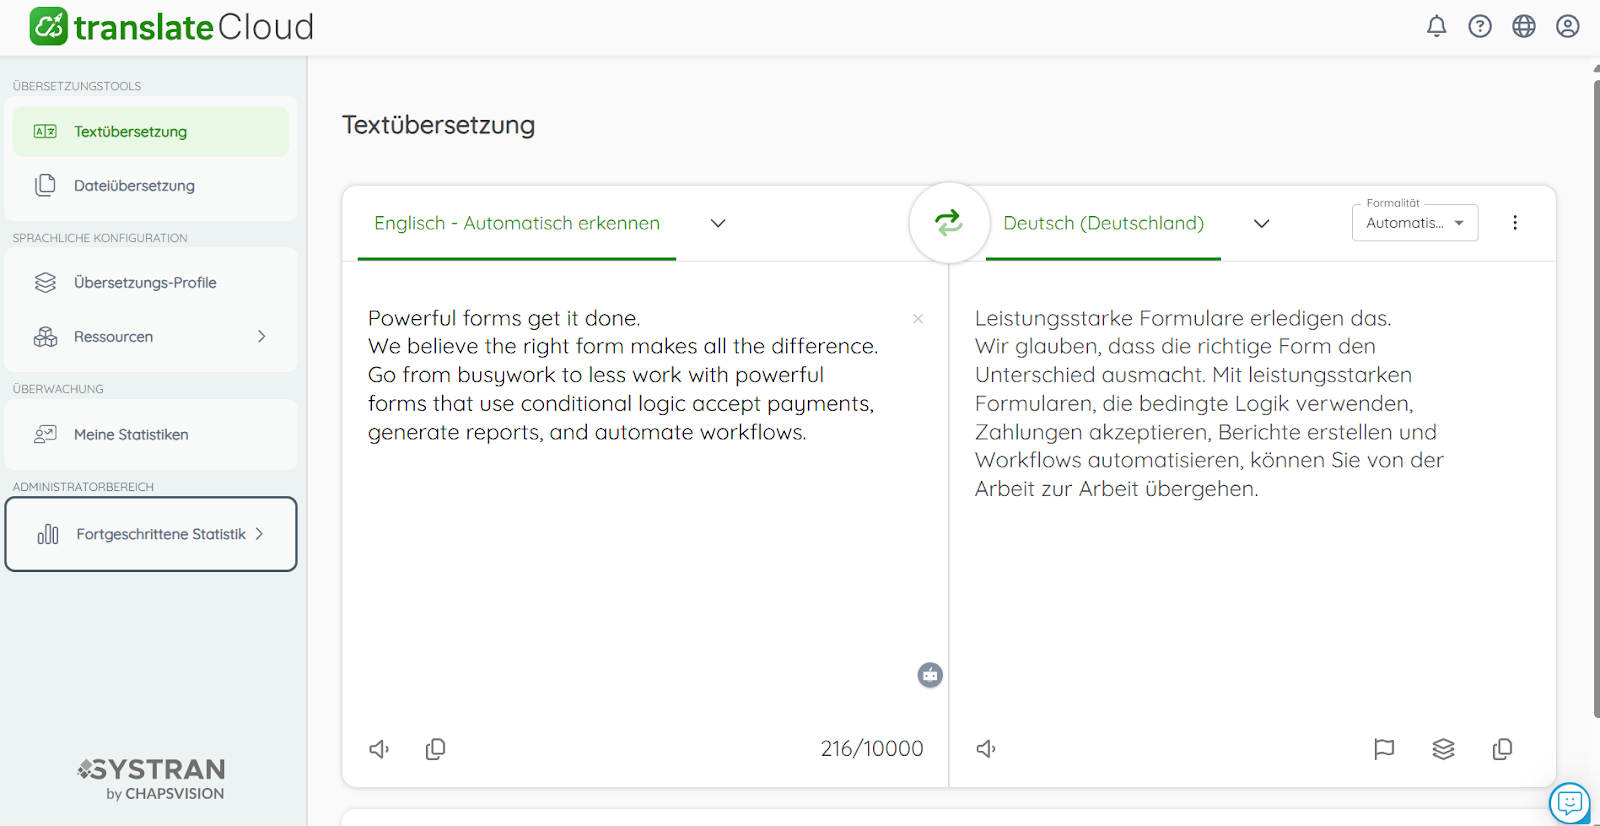
Task: Flag the translation for feedback
Action: click(1384, 748)
